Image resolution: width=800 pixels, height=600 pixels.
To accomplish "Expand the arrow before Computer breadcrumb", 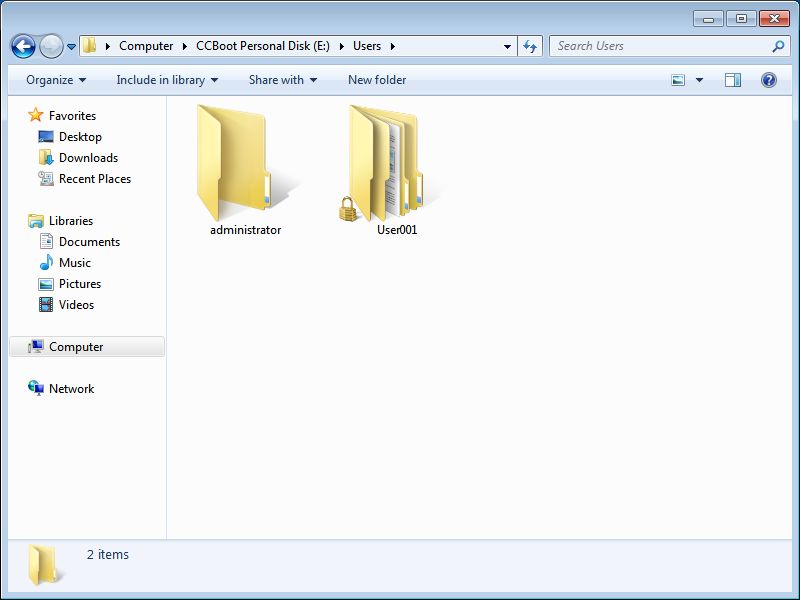I will [108, 46].
